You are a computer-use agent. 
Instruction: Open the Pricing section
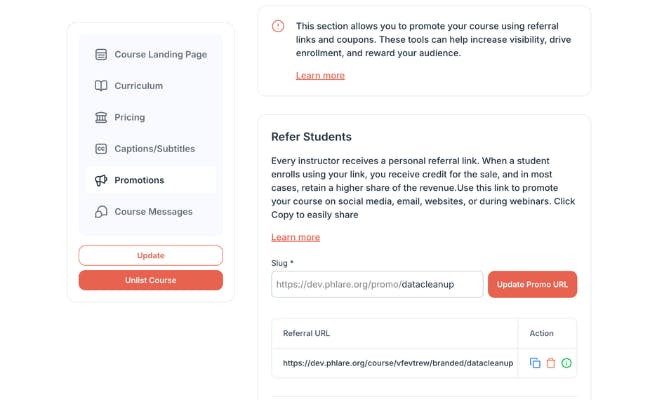pyautogui.click(x=129, y=117)
